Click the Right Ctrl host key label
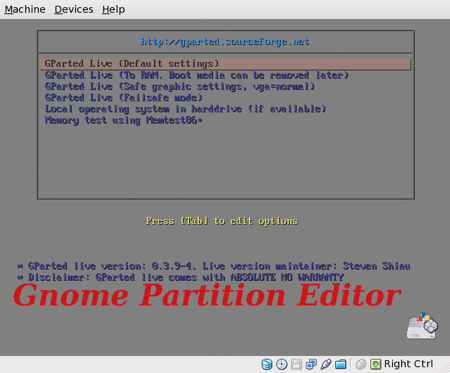The image size is (450, 373). (x=408, y=364)
